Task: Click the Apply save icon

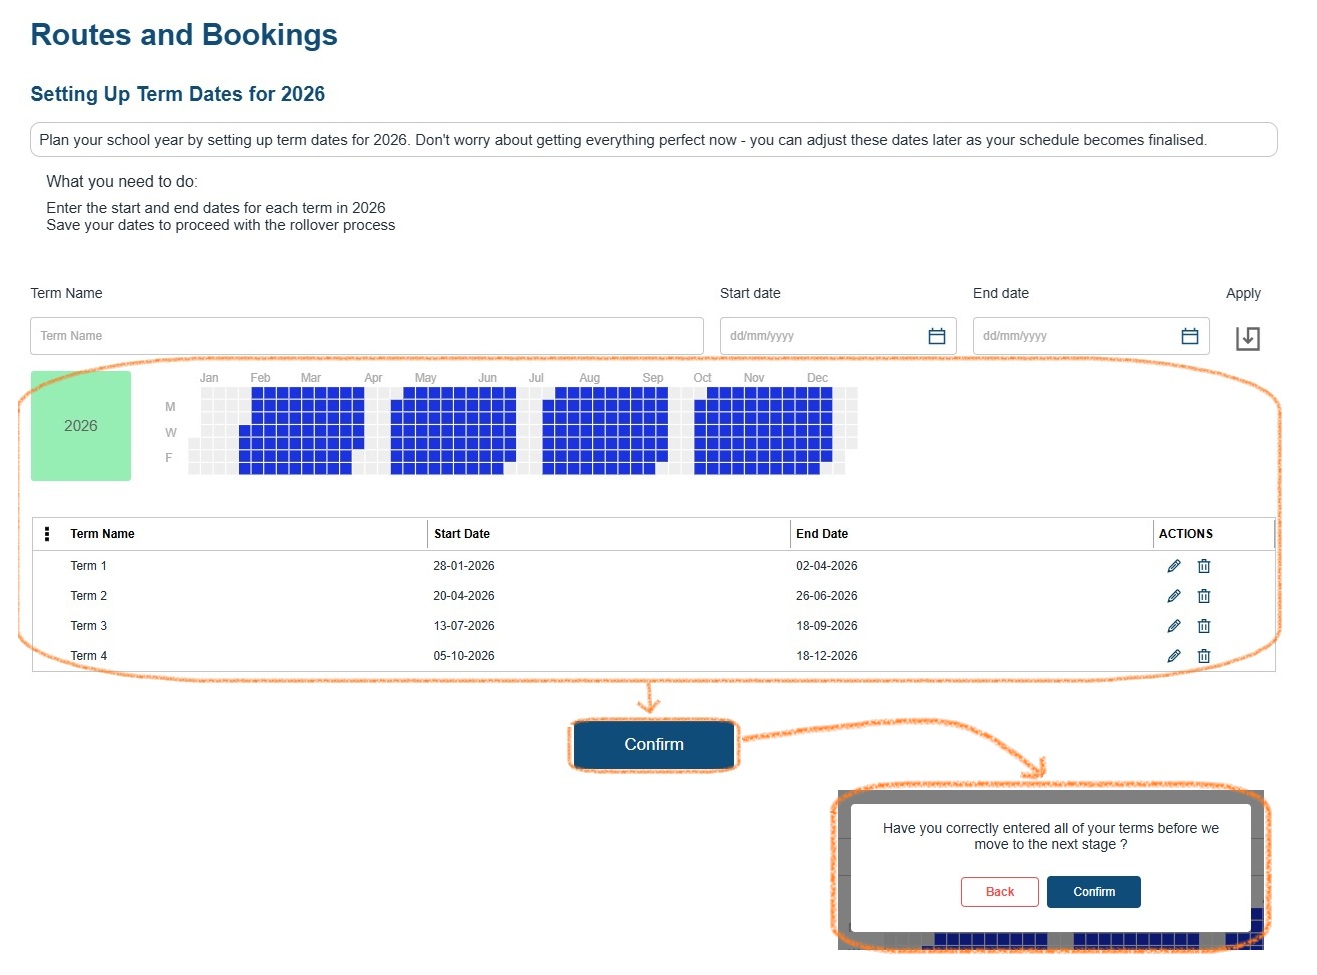Action: [1247, 338]
